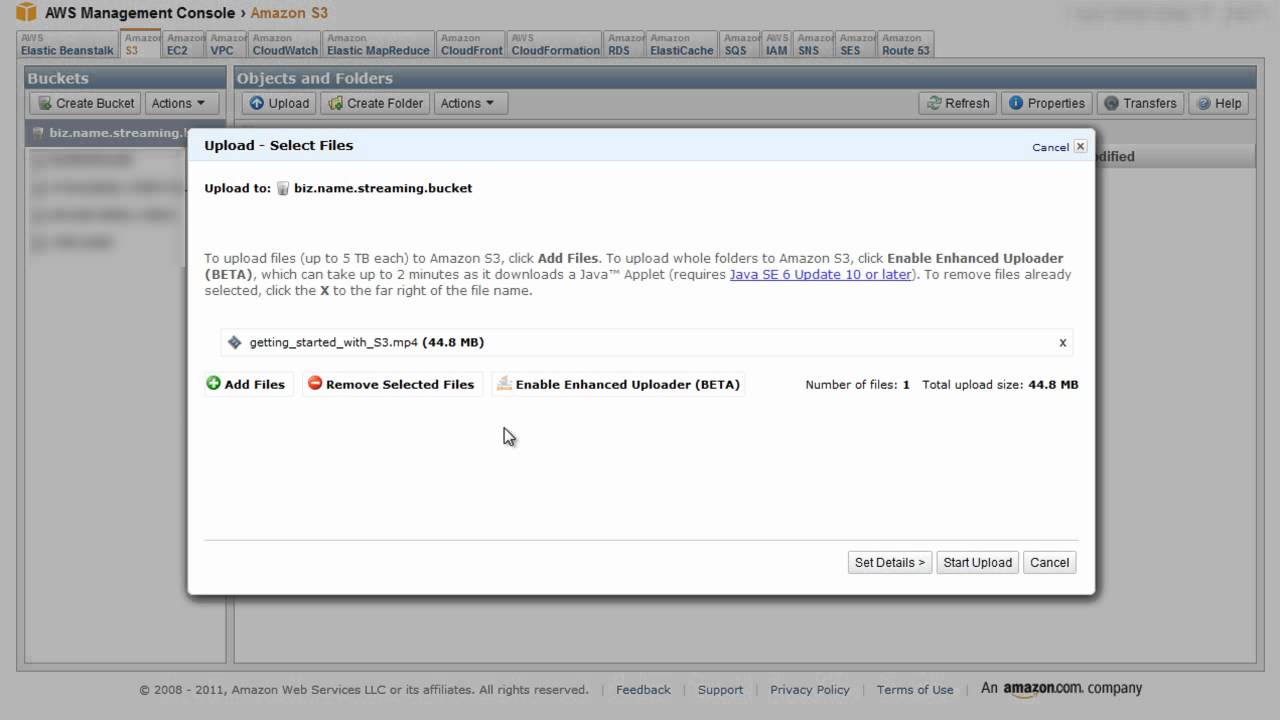Open Objects and Folders Actions dropdown
1280x720 pixels.
pos(470,103)
